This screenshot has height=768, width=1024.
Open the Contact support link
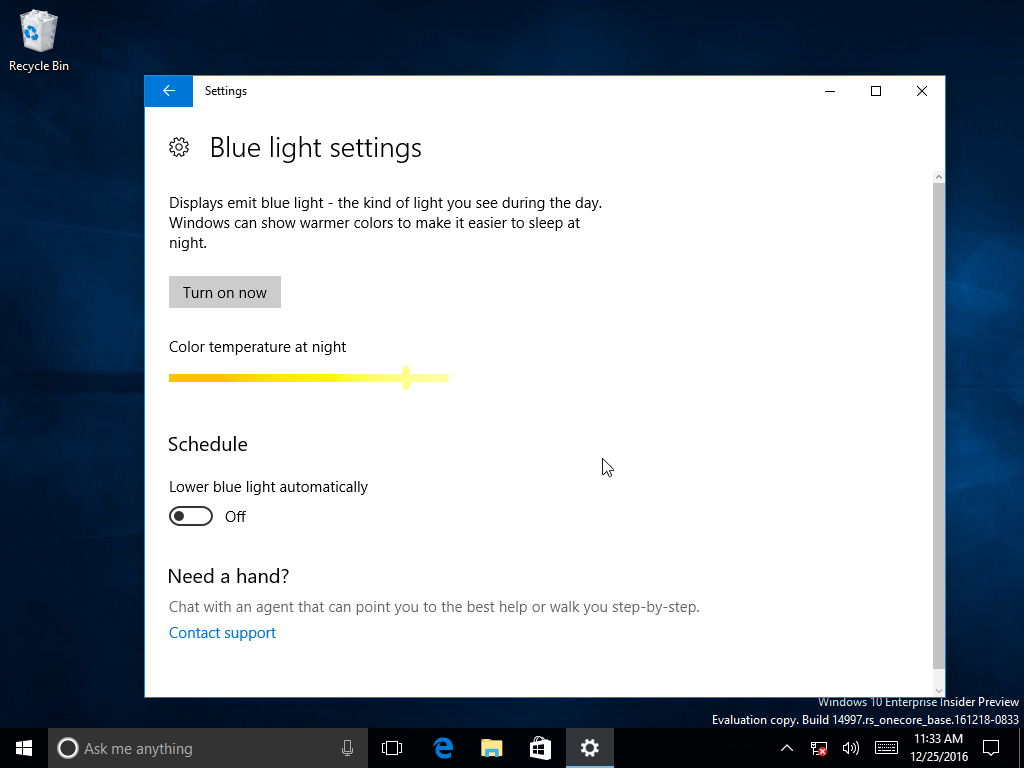222,632
